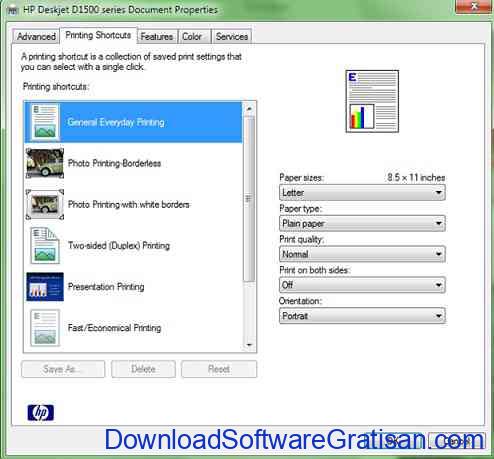494x459 pixels.
Task: Open the Orientation dropdown showing Portrait
Action: tap(362, 316)
